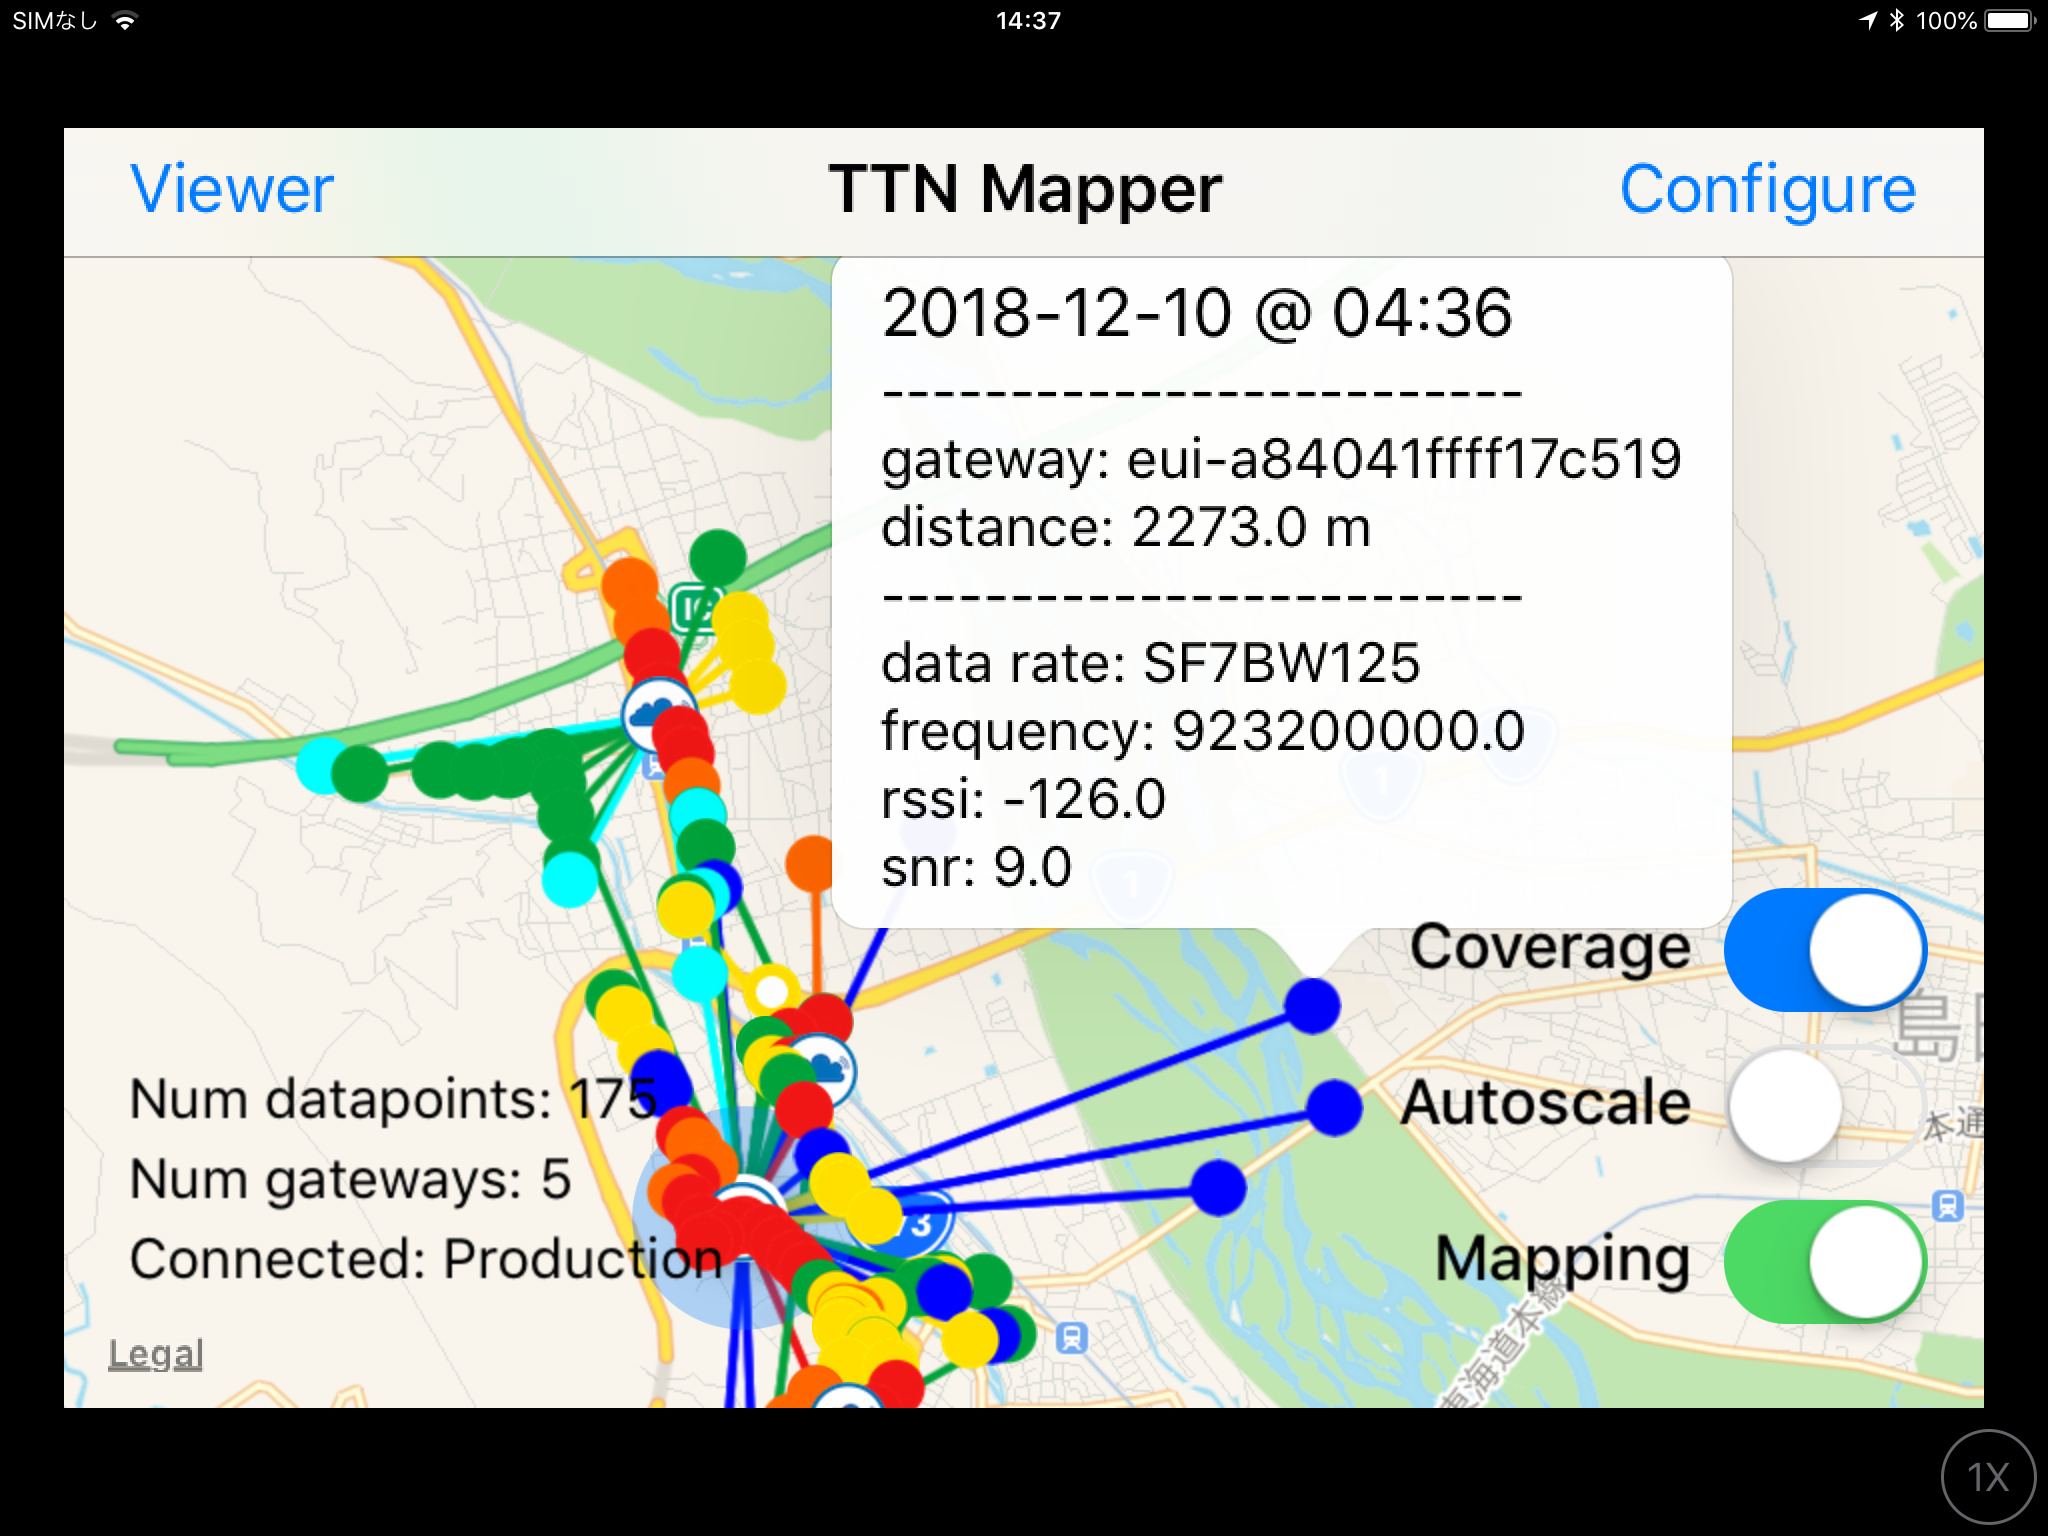Open the Viewer screen
Viewport: 2048px width, 1536px height.
point(232,189)
